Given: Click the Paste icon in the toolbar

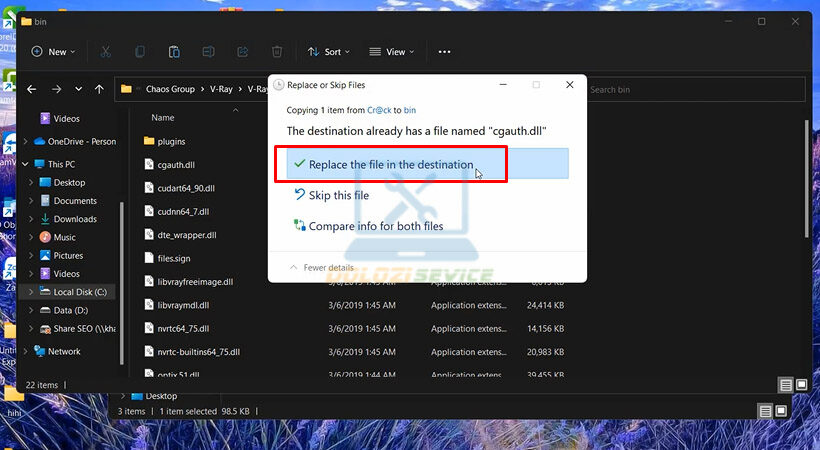Looking at the screenshot, I should 174,52.
